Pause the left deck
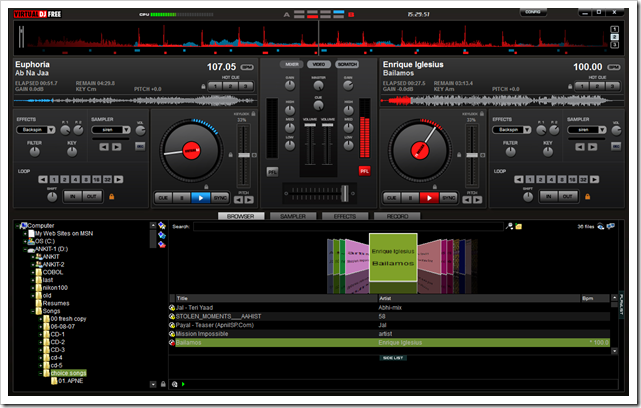Viewport: 641px width, 408px height. click(x=181, y=198)
